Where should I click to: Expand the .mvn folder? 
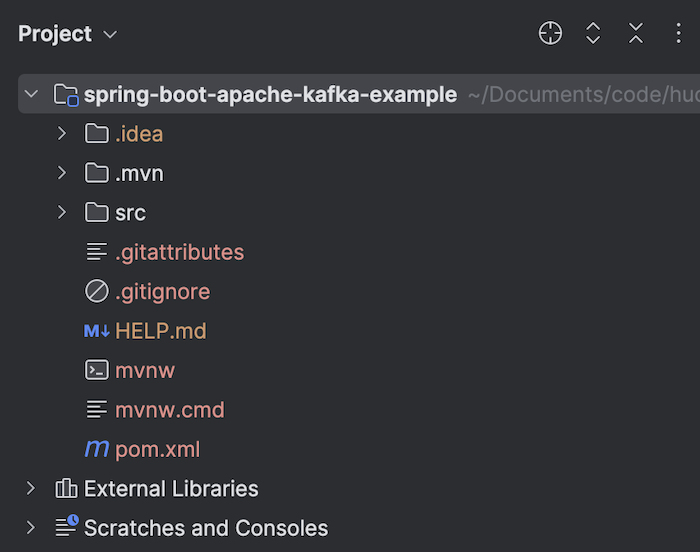62,173
